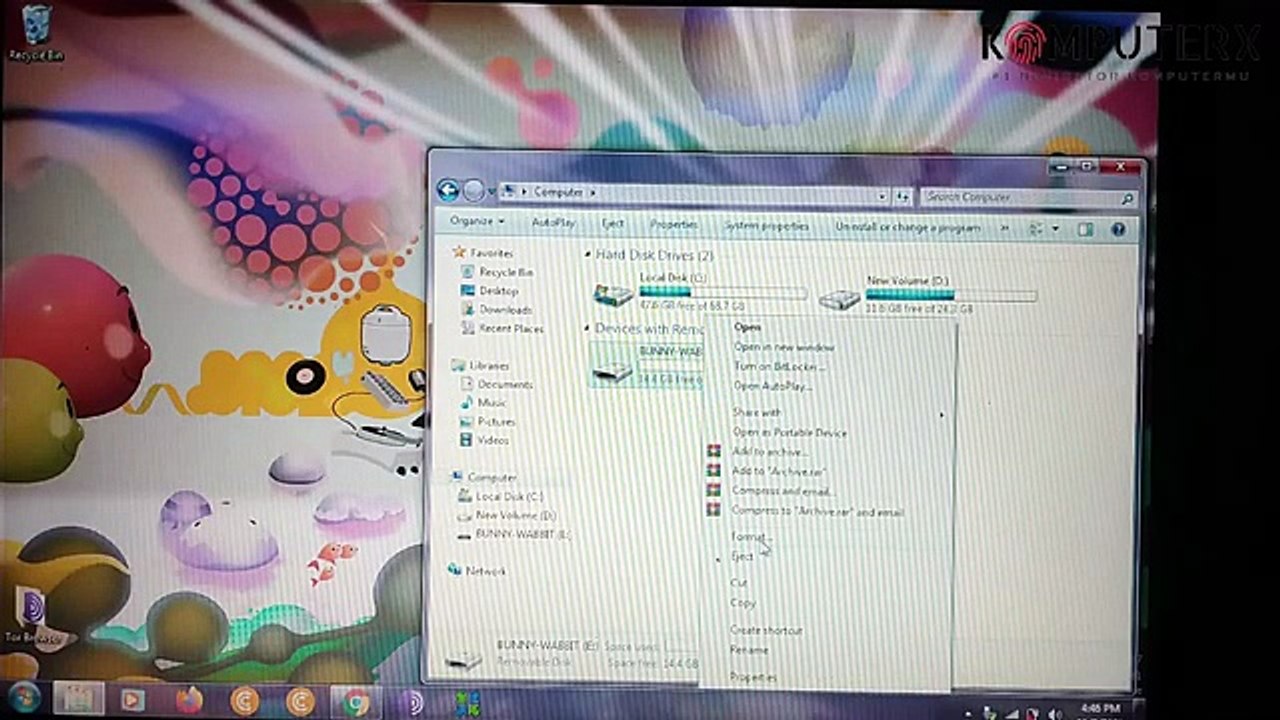The width and height of the screenshot is (1280, 720).
Task: Click the refresh button beside address bar
Action: click(x=903, y=197)
